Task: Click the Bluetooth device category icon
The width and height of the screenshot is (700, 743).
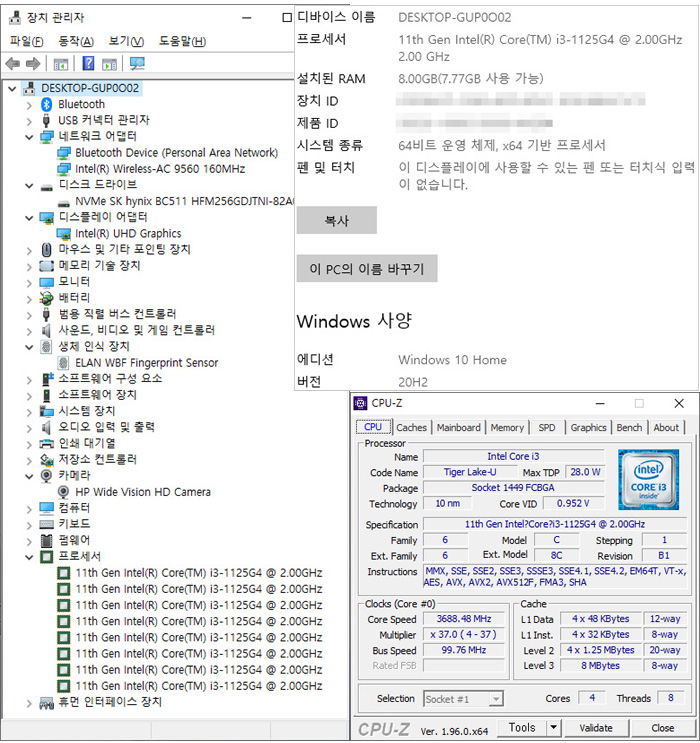Action: (x=47, y=104)
